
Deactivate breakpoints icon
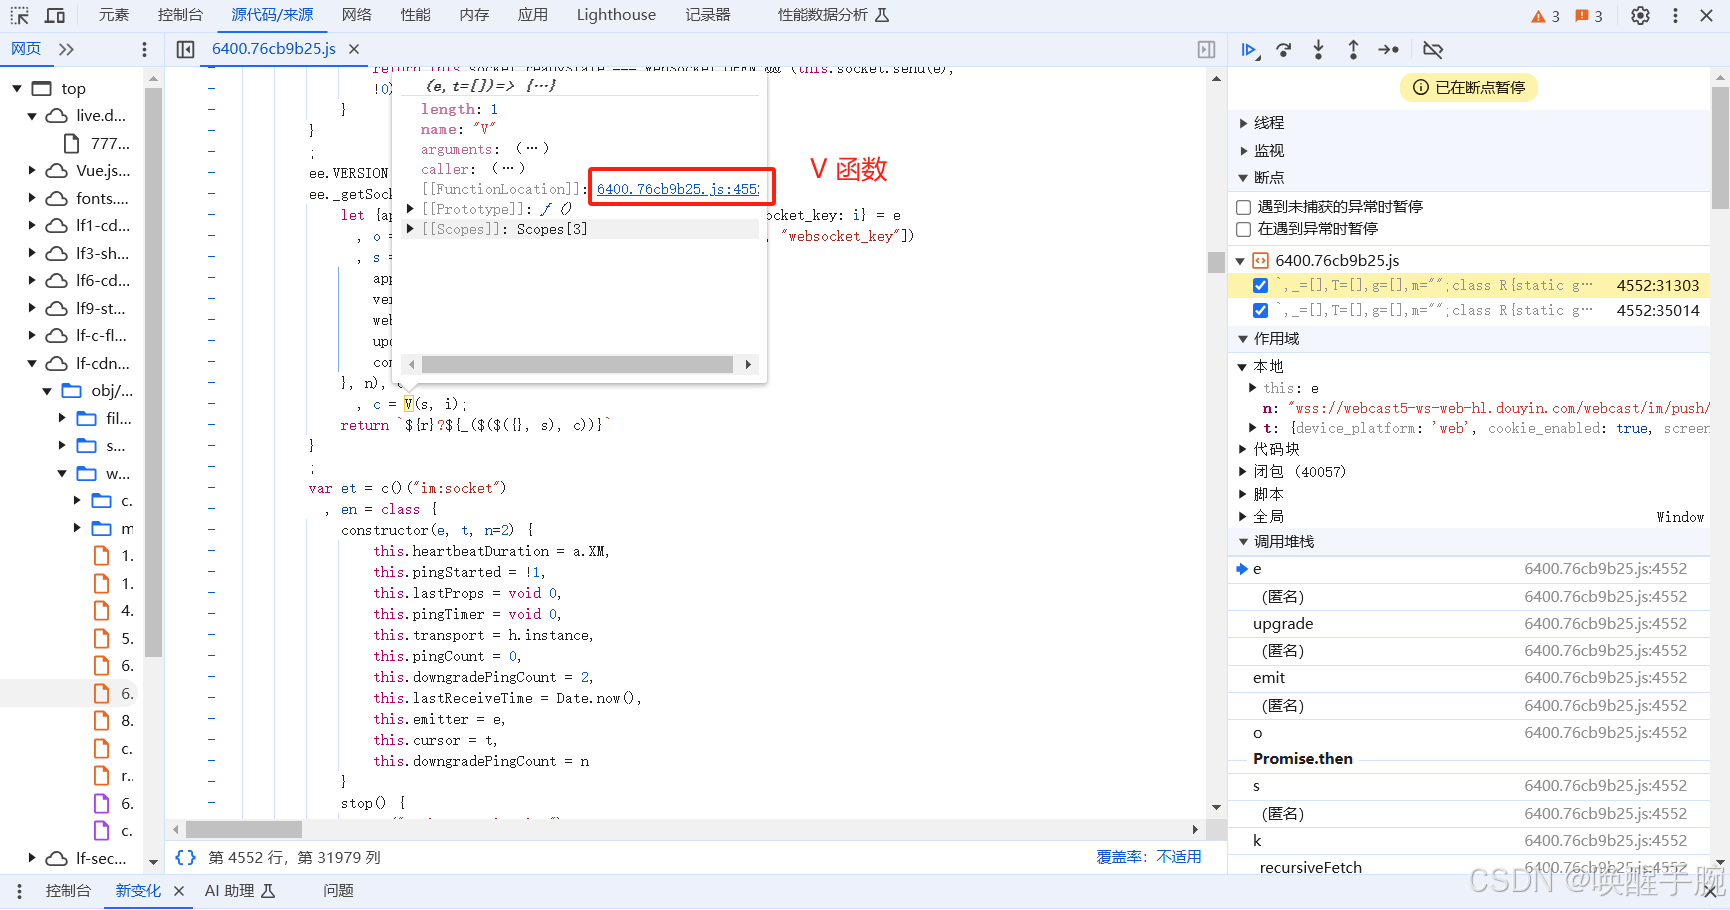tap(1433, 49)
